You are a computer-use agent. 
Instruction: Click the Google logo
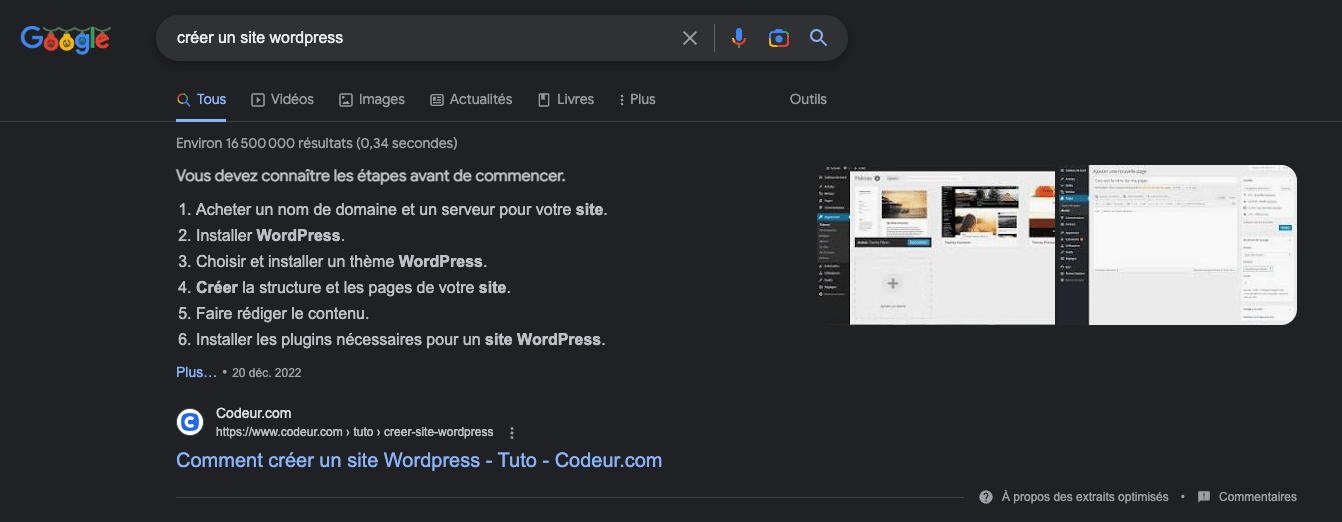(65, 39)
